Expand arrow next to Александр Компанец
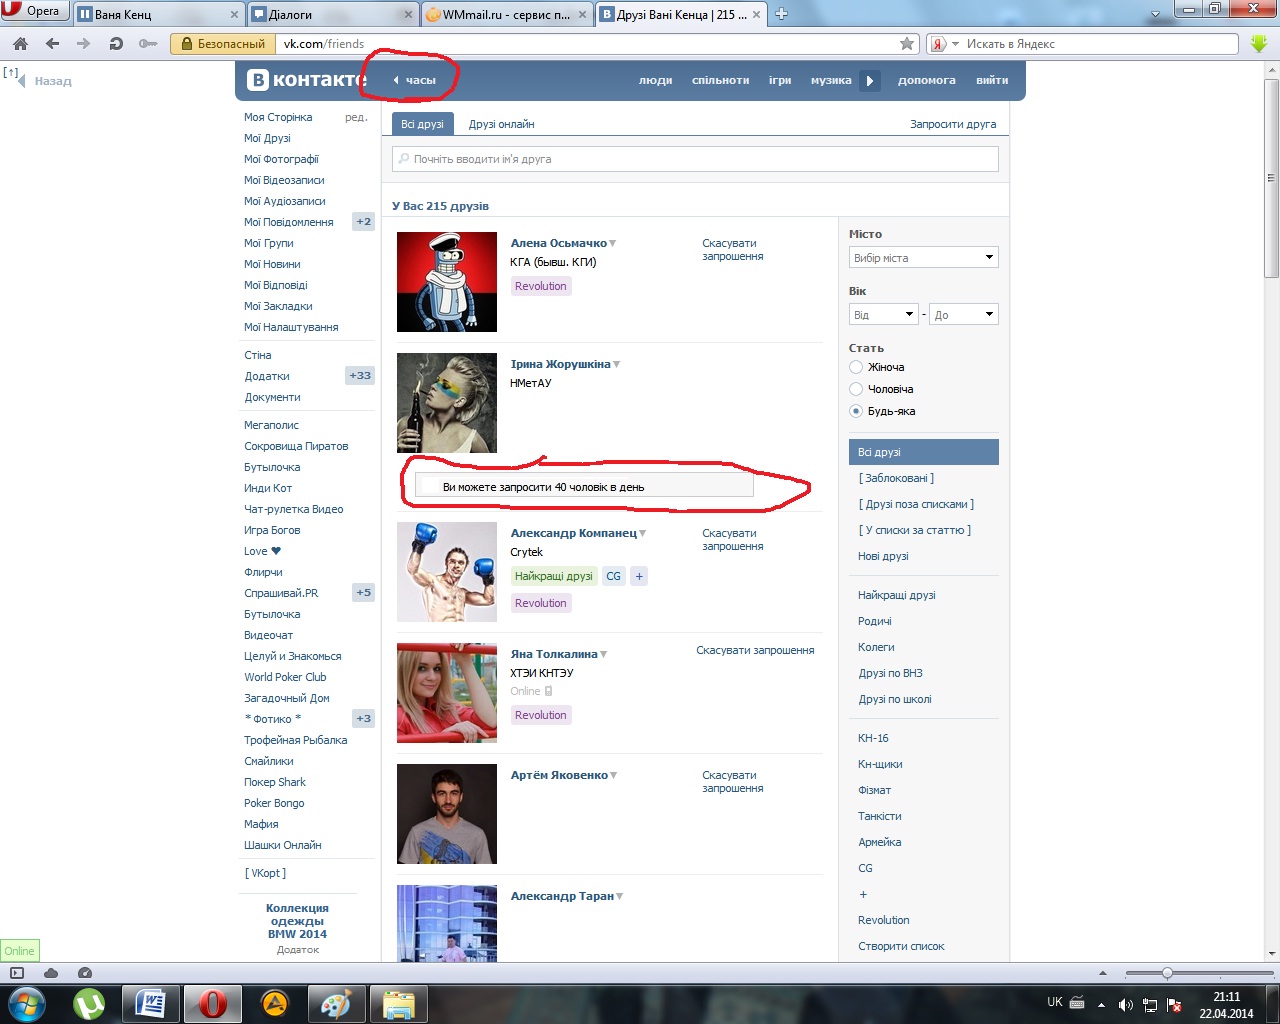Image resolution: width=1280 pixels, height=1024 pixels. pos(643,534)
